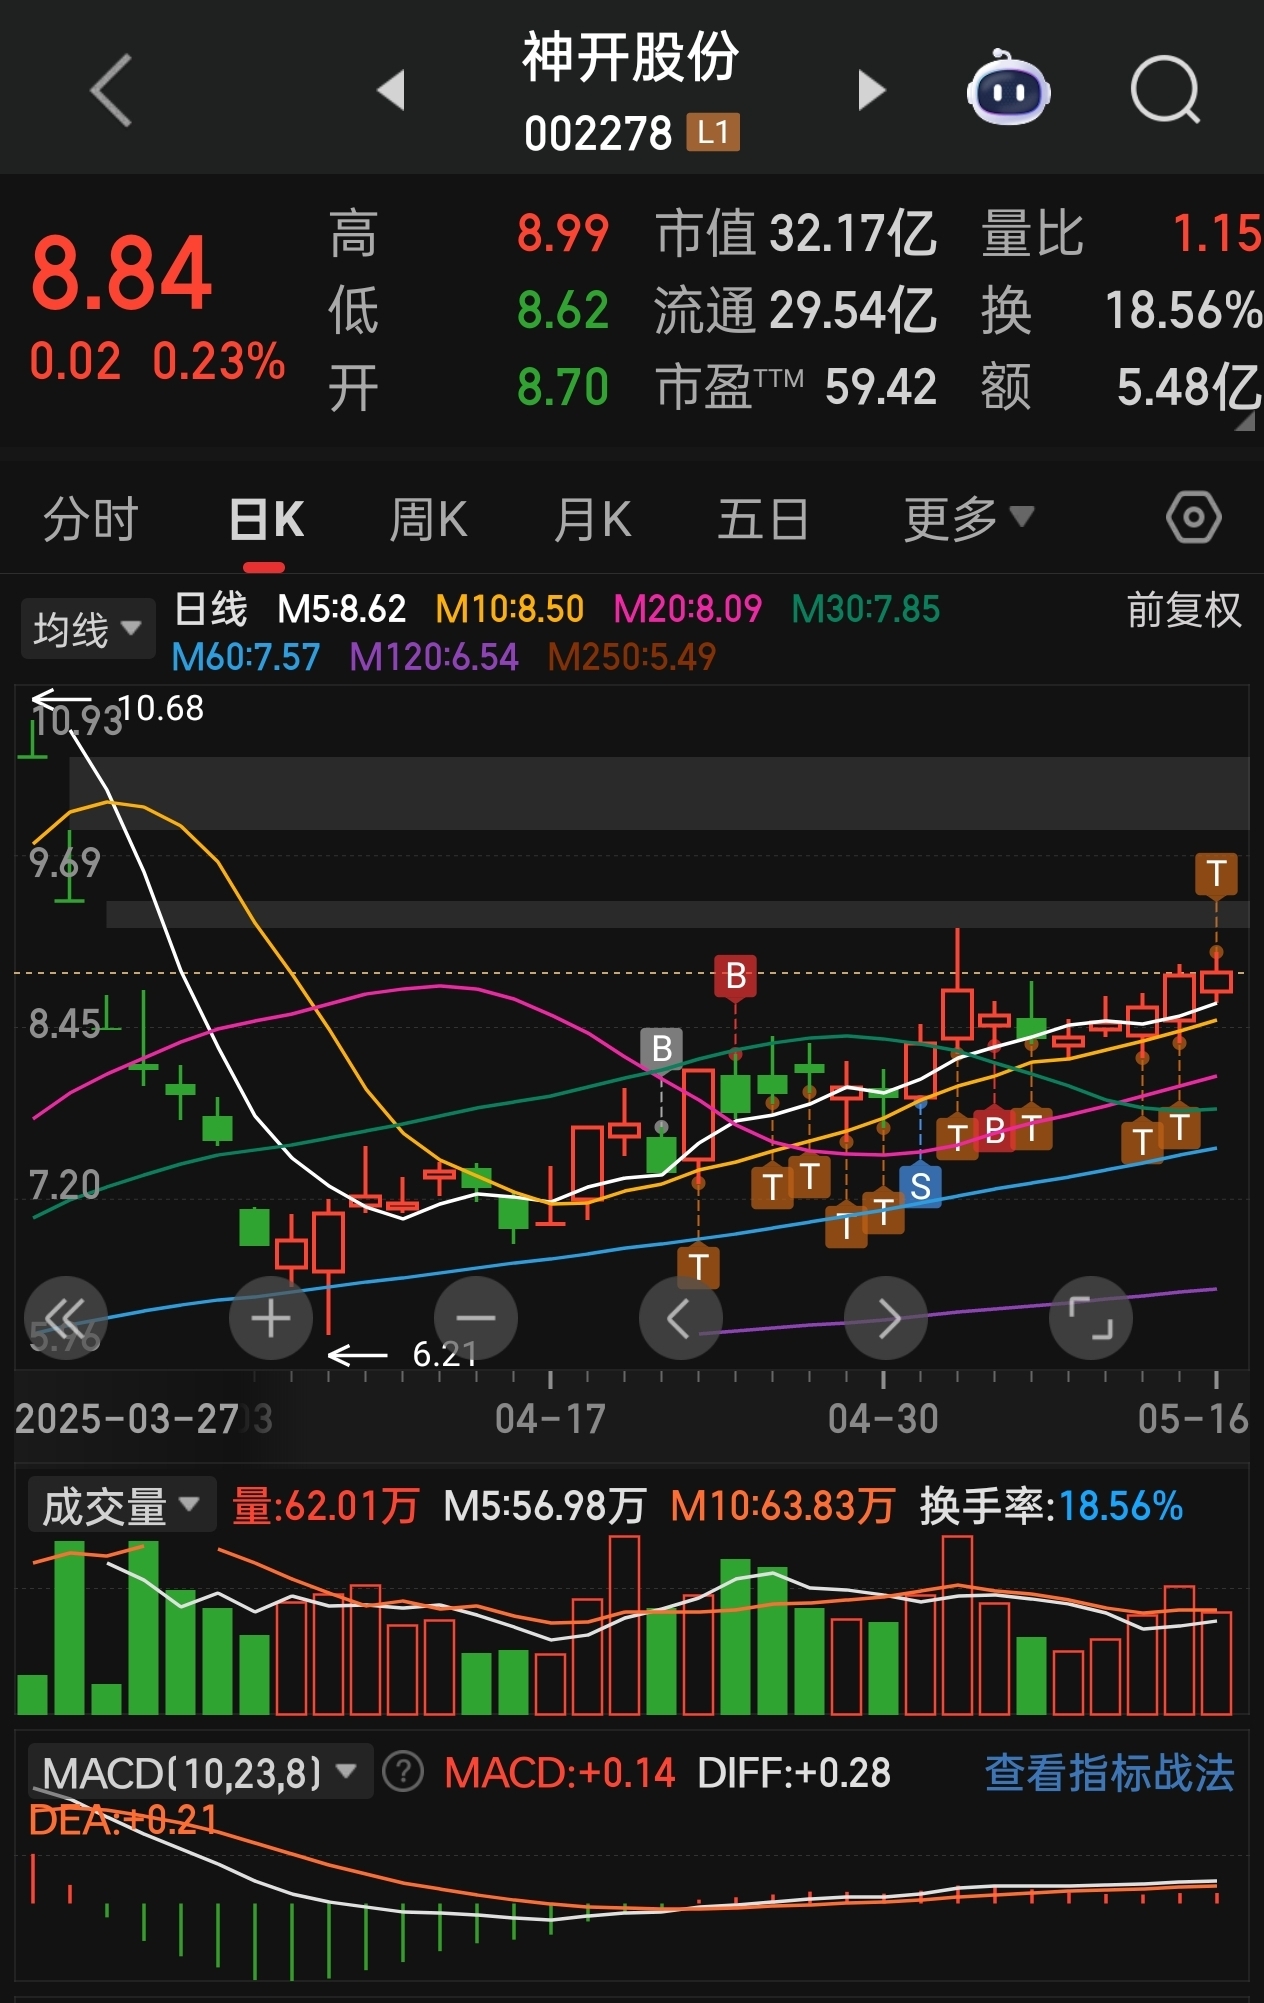Screen dimensions: 1264x2003
Task: Tap 量:62.01万 volume value
Action: click(325, 1506)
